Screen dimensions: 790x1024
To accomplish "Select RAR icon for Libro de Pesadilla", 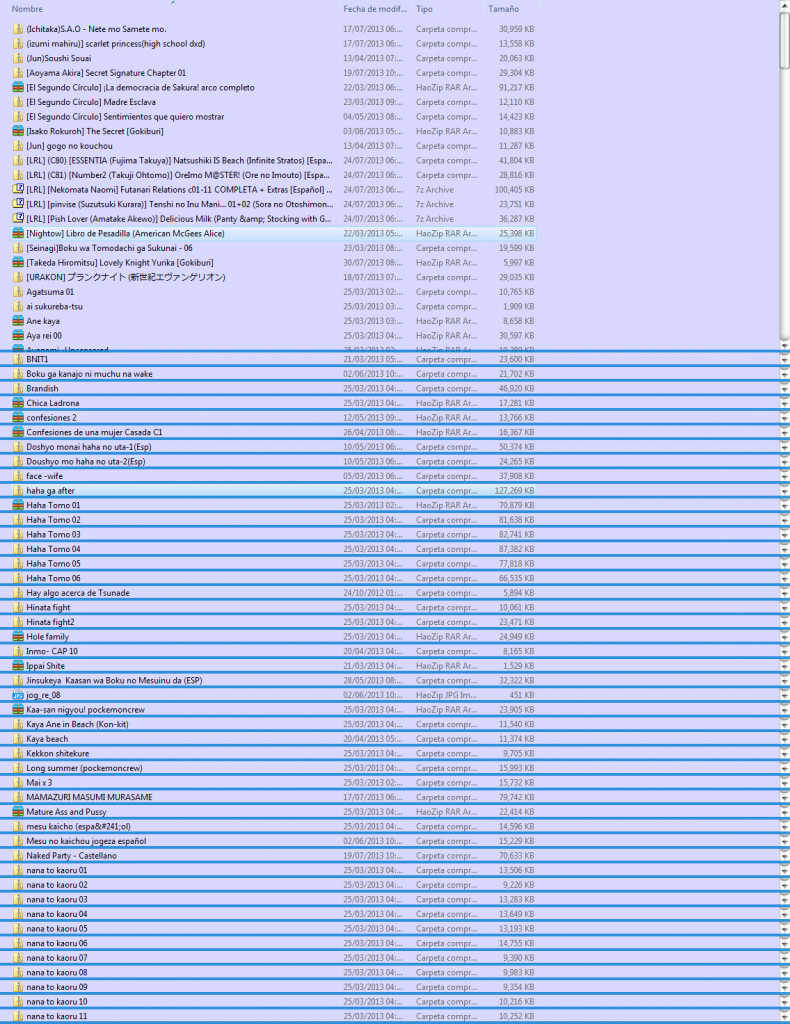I will (18, 233).
